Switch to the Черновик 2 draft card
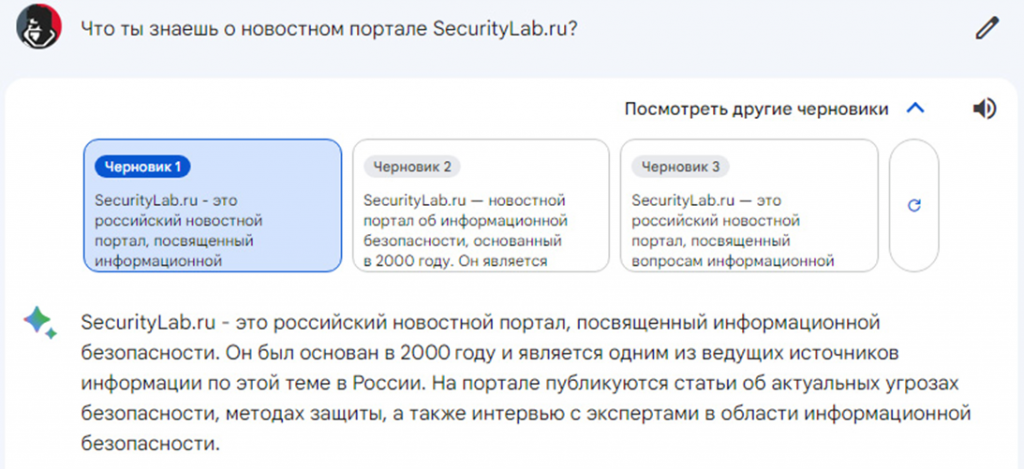Image resolution: width=1024 pixels, height=469 pixels. coord(480,205)
